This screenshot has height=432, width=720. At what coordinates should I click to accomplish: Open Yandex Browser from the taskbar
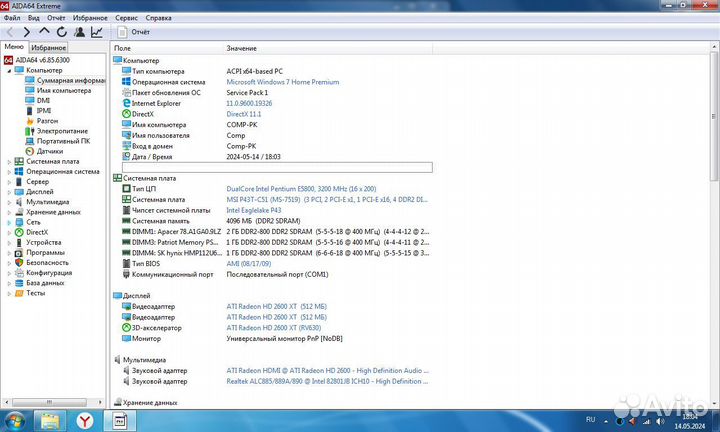[85, 421]
